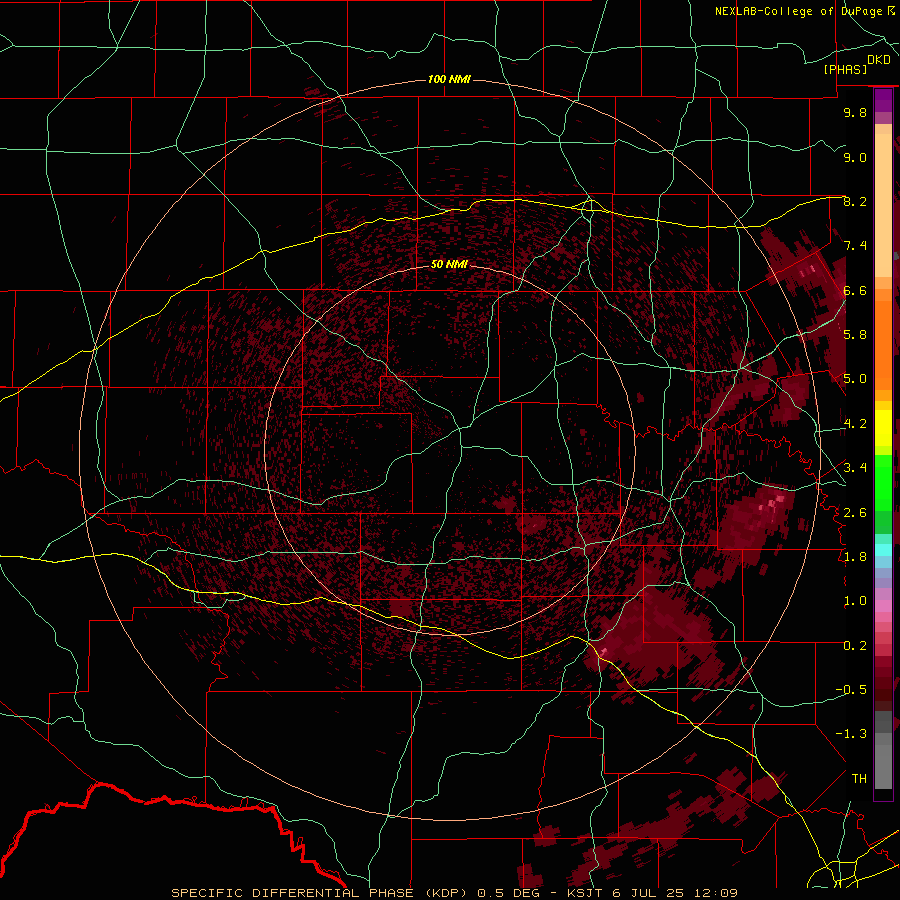Pick the bright green segment of the color bar
Viewport: 900px width, 900px height.
click(883, 482)
